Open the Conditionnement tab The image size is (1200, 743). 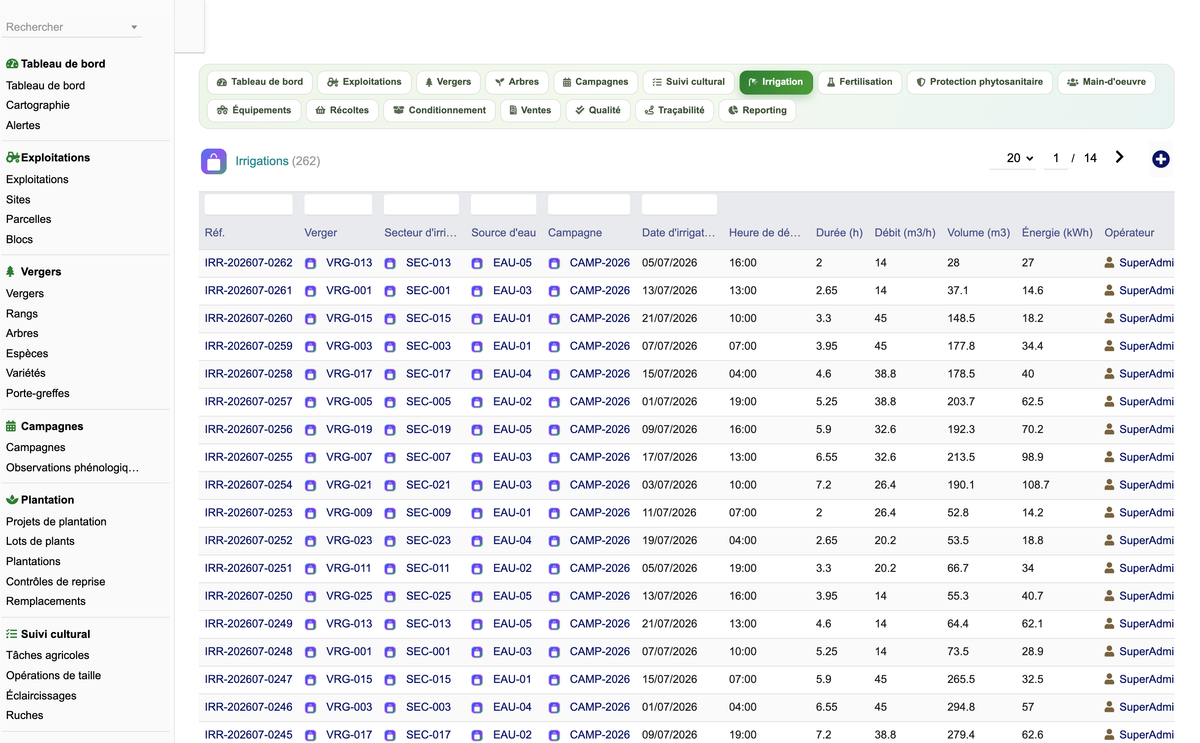(440, 110)
